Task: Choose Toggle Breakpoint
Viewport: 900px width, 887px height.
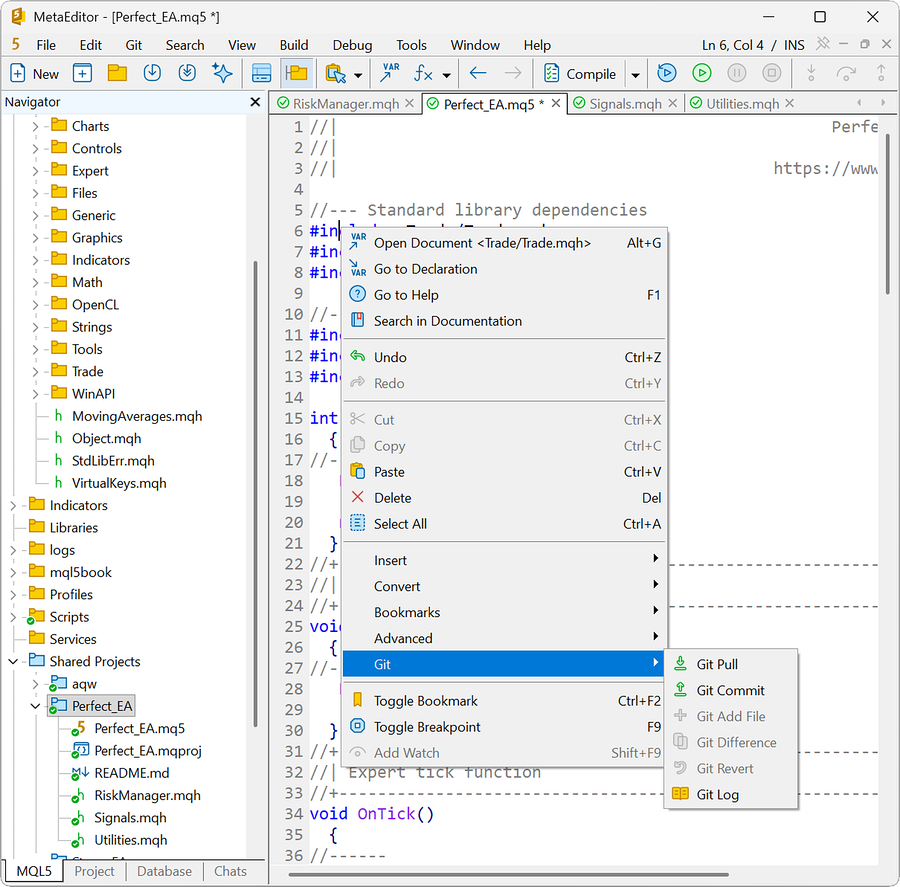Action: click(x=505, y=727)
